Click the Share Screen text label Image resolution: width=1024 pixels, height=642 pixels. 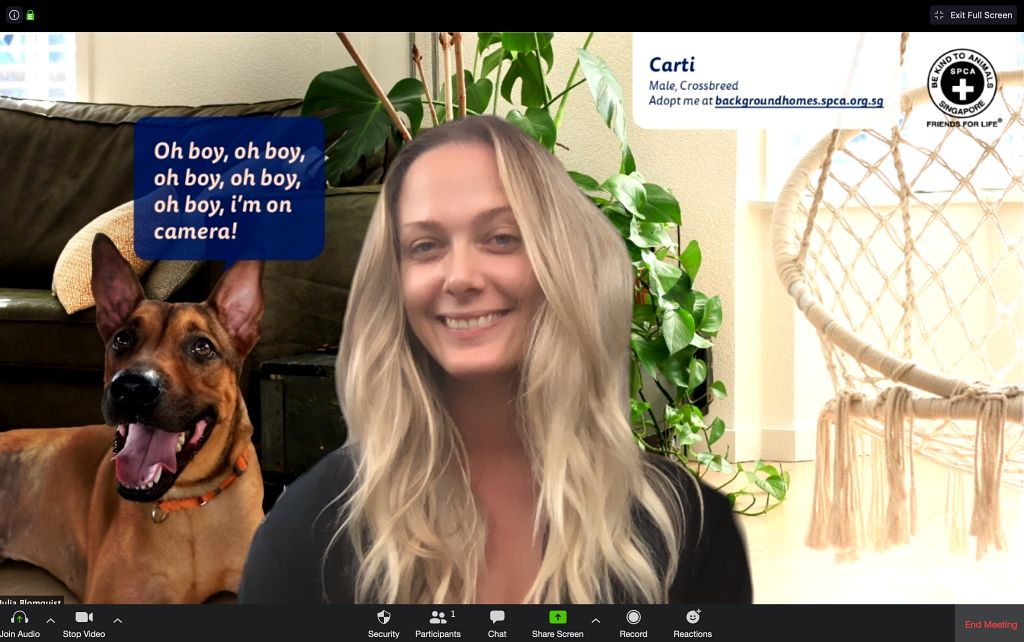pyautogui.click(x=557, y=634)
